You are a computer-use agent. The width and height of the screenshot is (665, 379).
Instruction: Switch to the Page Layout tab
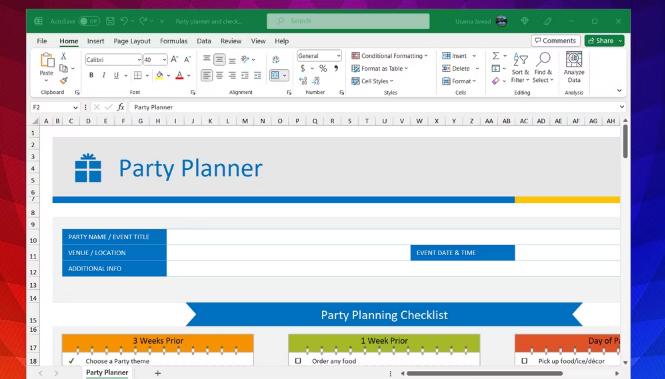132,41
